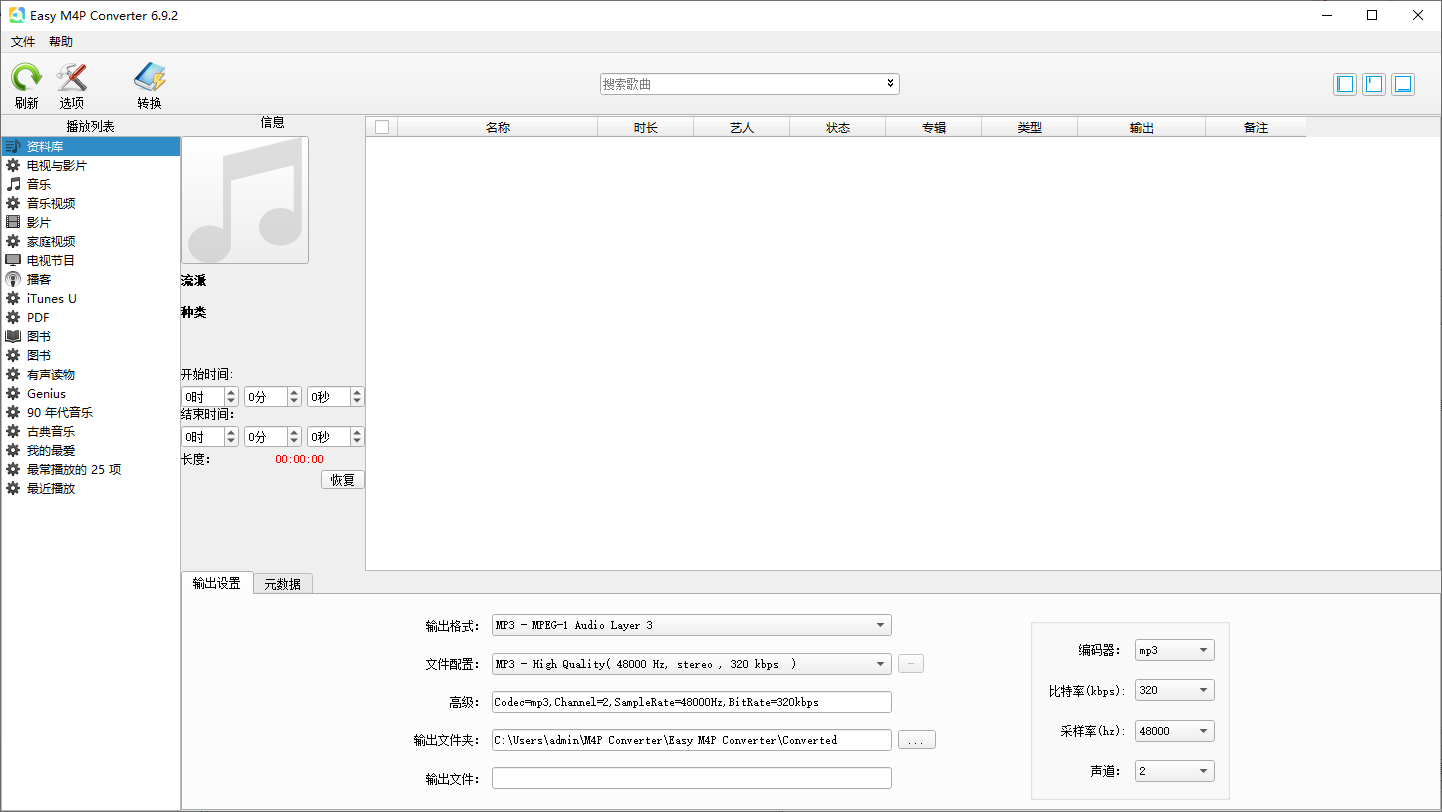Image resolution: width=1442 pixels, height=812 pixels.
Task: Open the 音乐视频 playlist
Action: (x=91, y=203)
